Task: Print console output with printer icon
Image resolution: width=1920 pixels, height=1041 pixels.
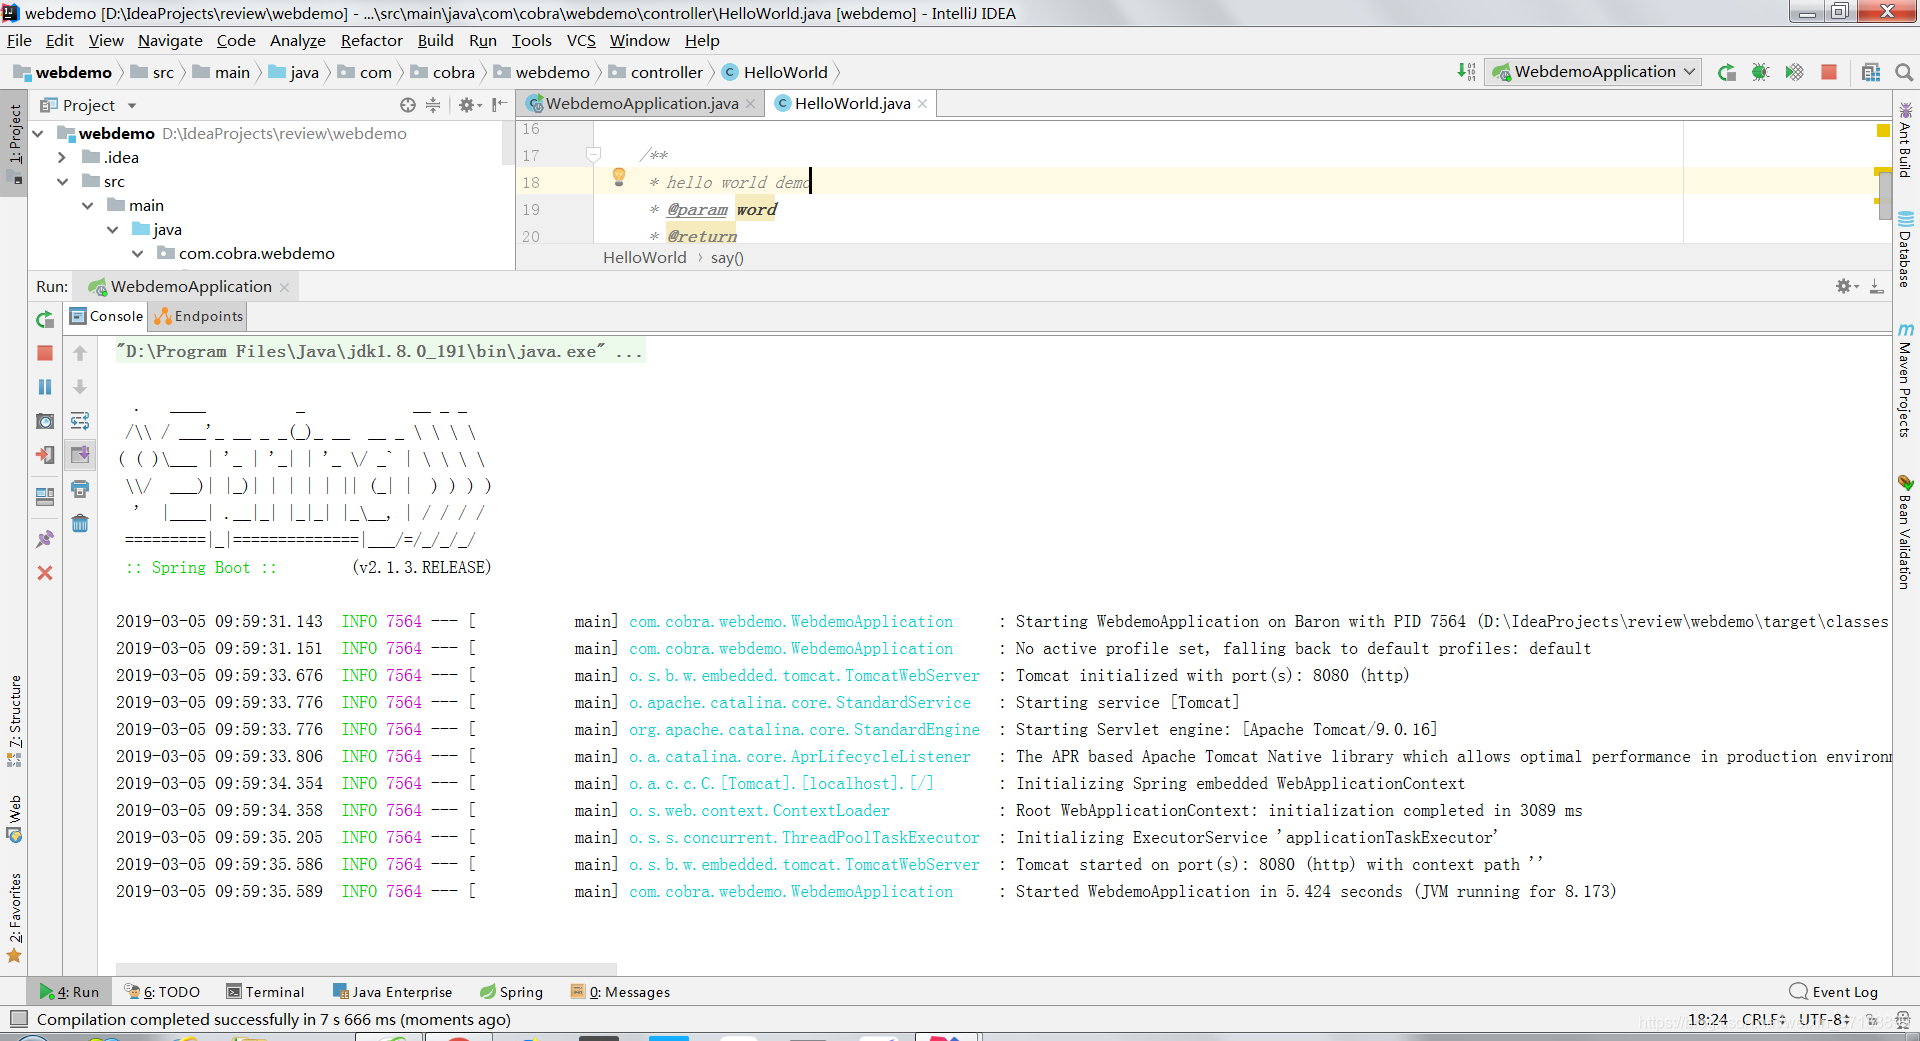Action: click(80, 489)
